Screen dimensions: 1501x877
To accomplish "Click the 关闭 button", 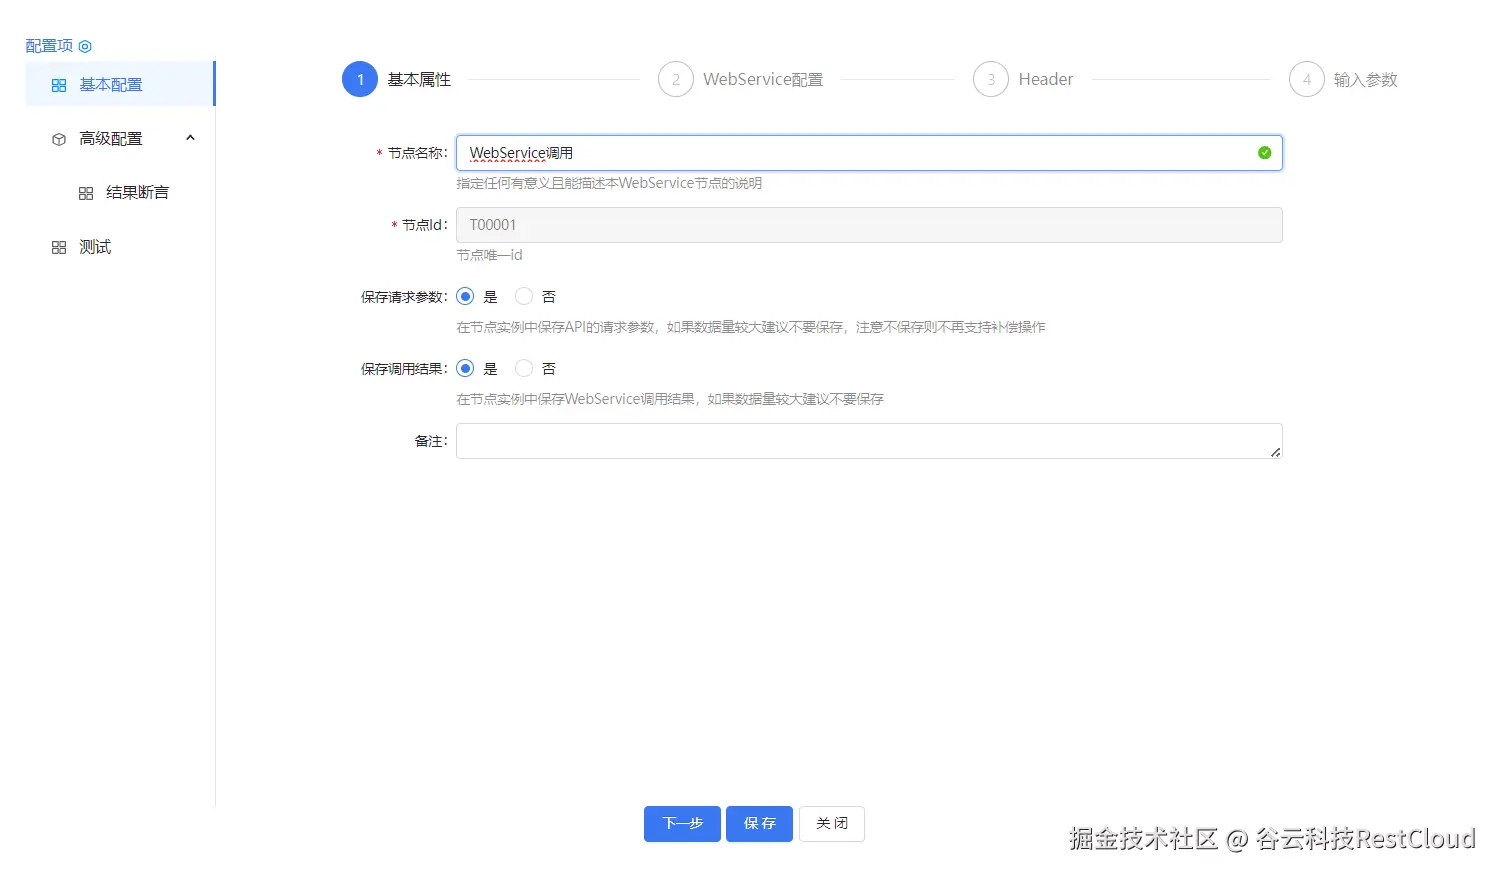I will point(831,823).
